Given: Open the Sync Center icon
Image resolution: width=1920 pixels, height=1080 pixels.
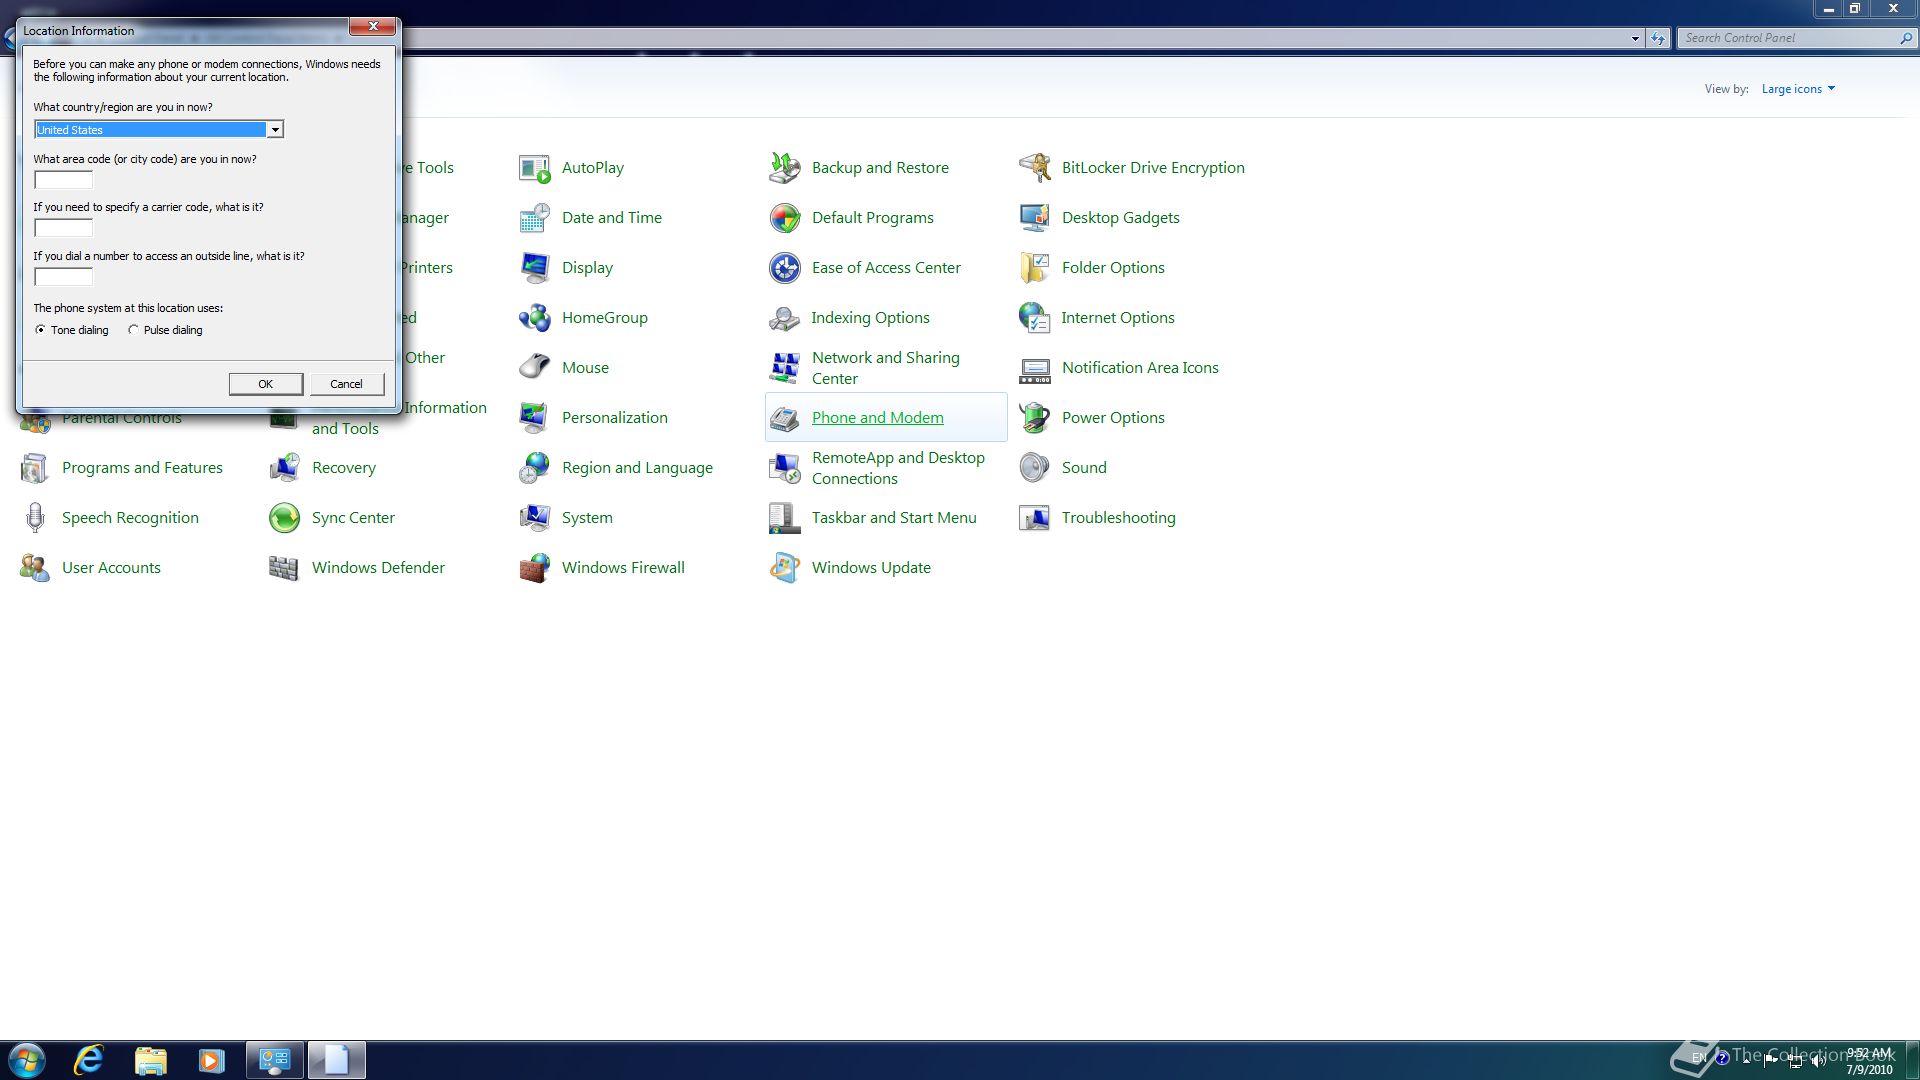Looking at the screenshot, I should click(x=284, y=518).
